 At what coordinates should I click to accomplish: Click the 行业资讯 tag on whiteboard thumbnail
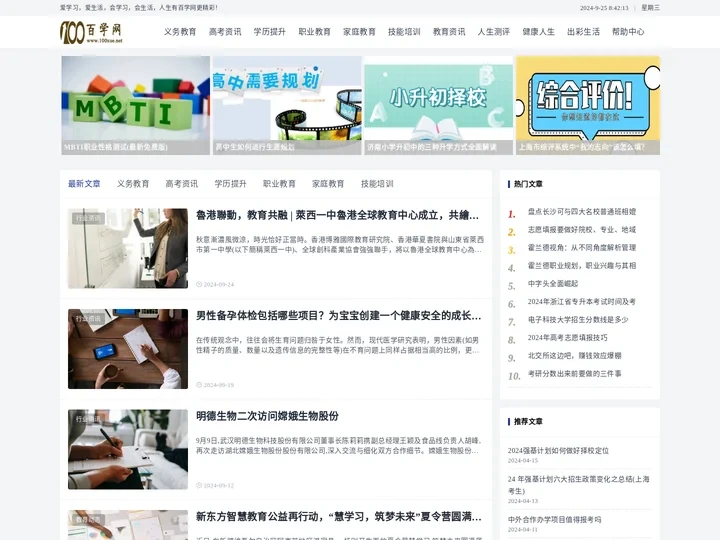click(88, 218)
